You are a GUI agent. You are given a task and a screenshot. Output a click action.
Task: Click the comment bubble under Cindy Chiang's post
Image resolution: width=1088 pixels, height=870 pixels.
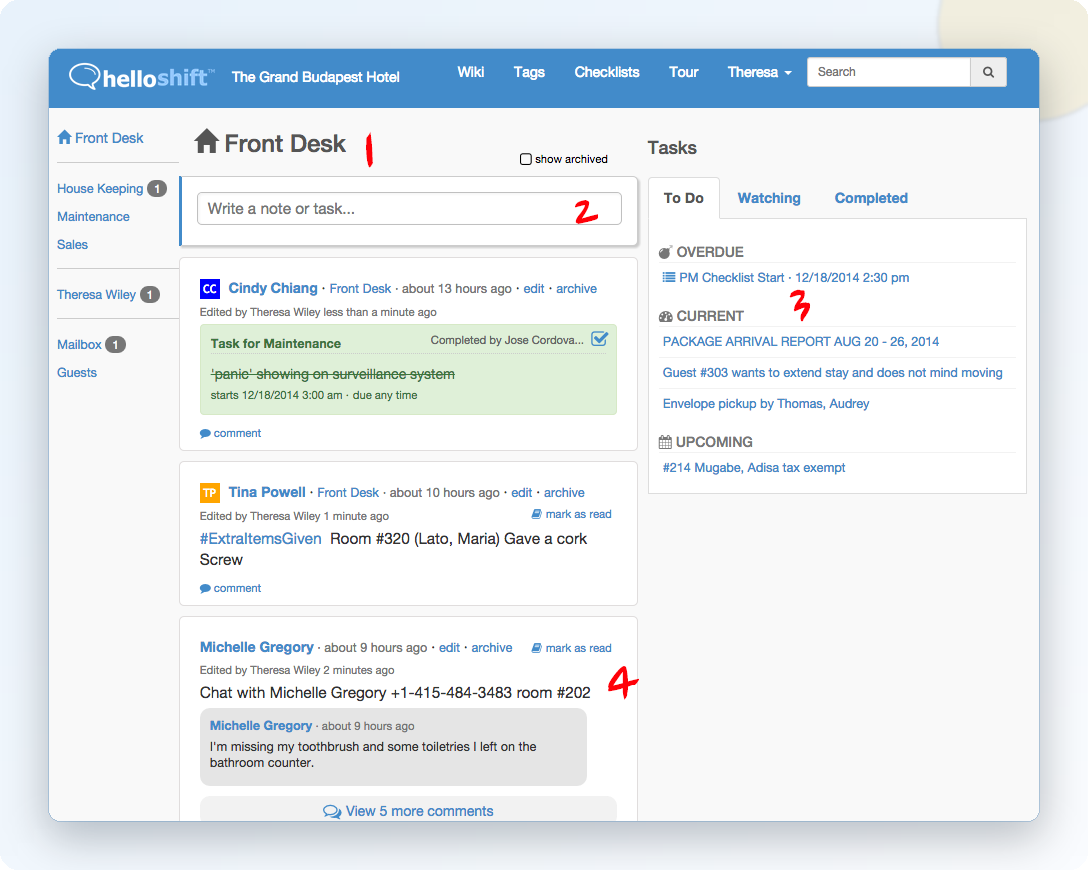pyautogui.click(x=205, y=434)
